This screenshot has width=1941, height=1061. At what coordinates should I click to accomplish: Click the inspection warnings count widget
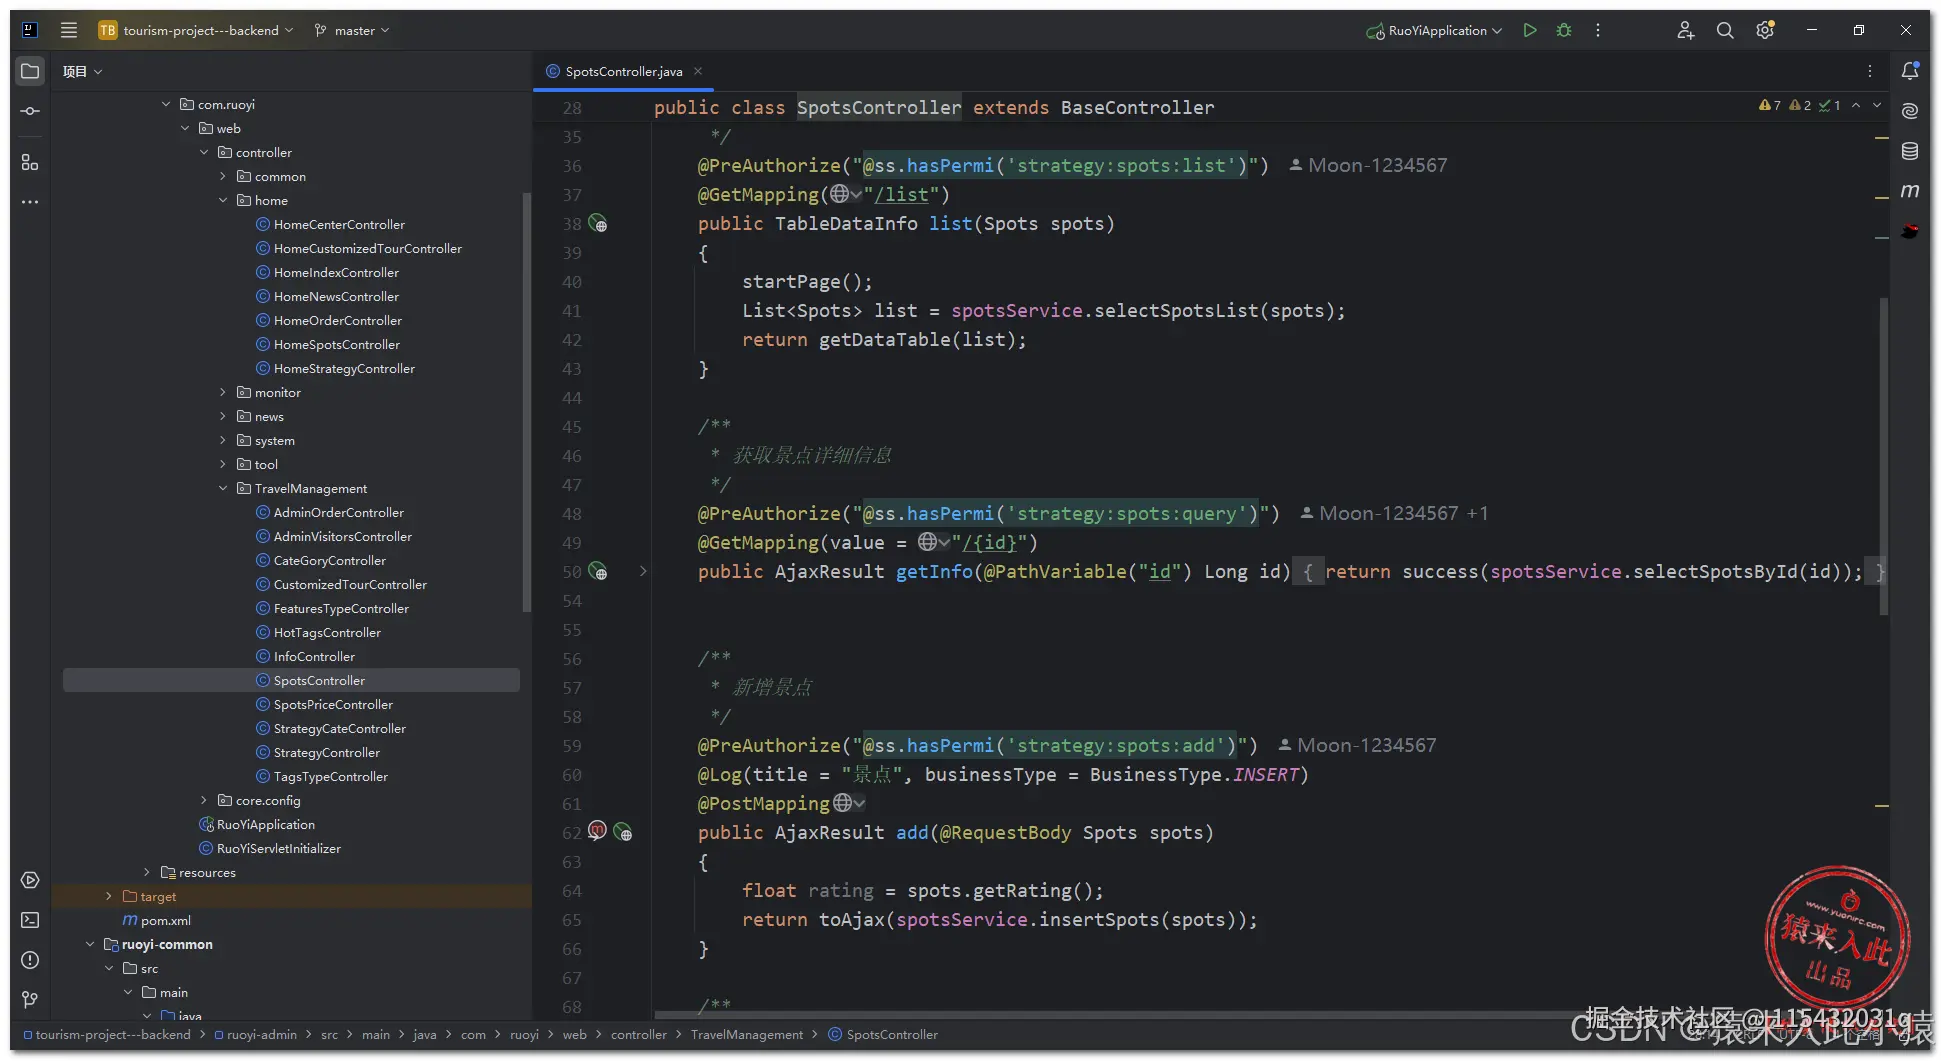pyautogui.click(x=1800, y=105)
